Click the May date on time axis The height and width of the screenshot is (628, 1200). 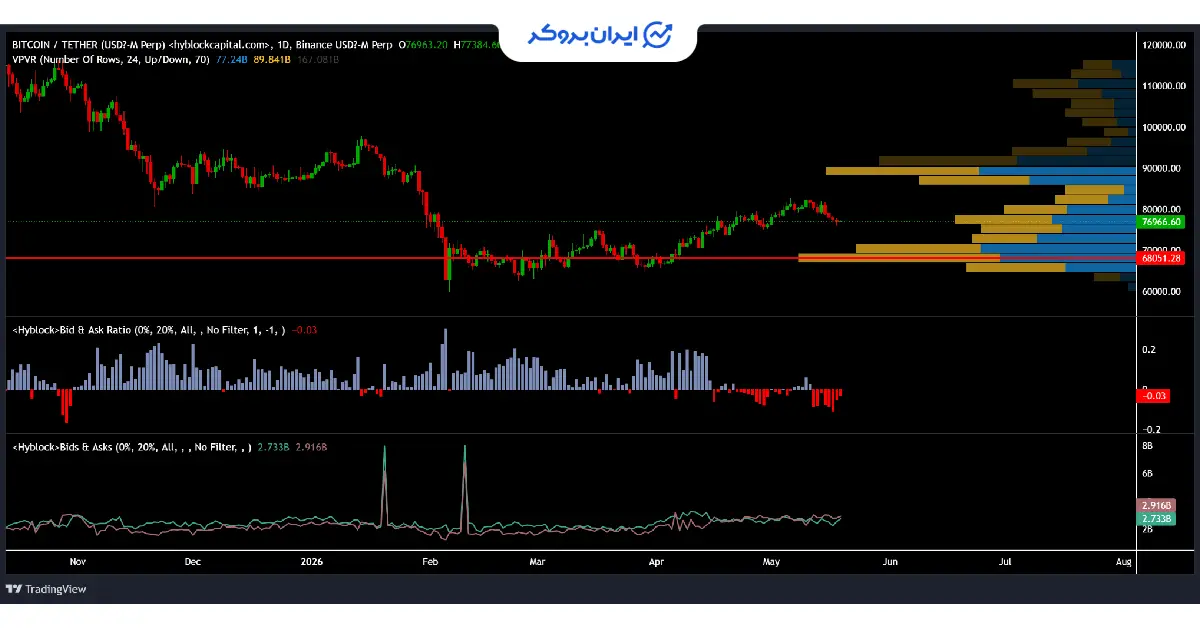click(771, 562)
